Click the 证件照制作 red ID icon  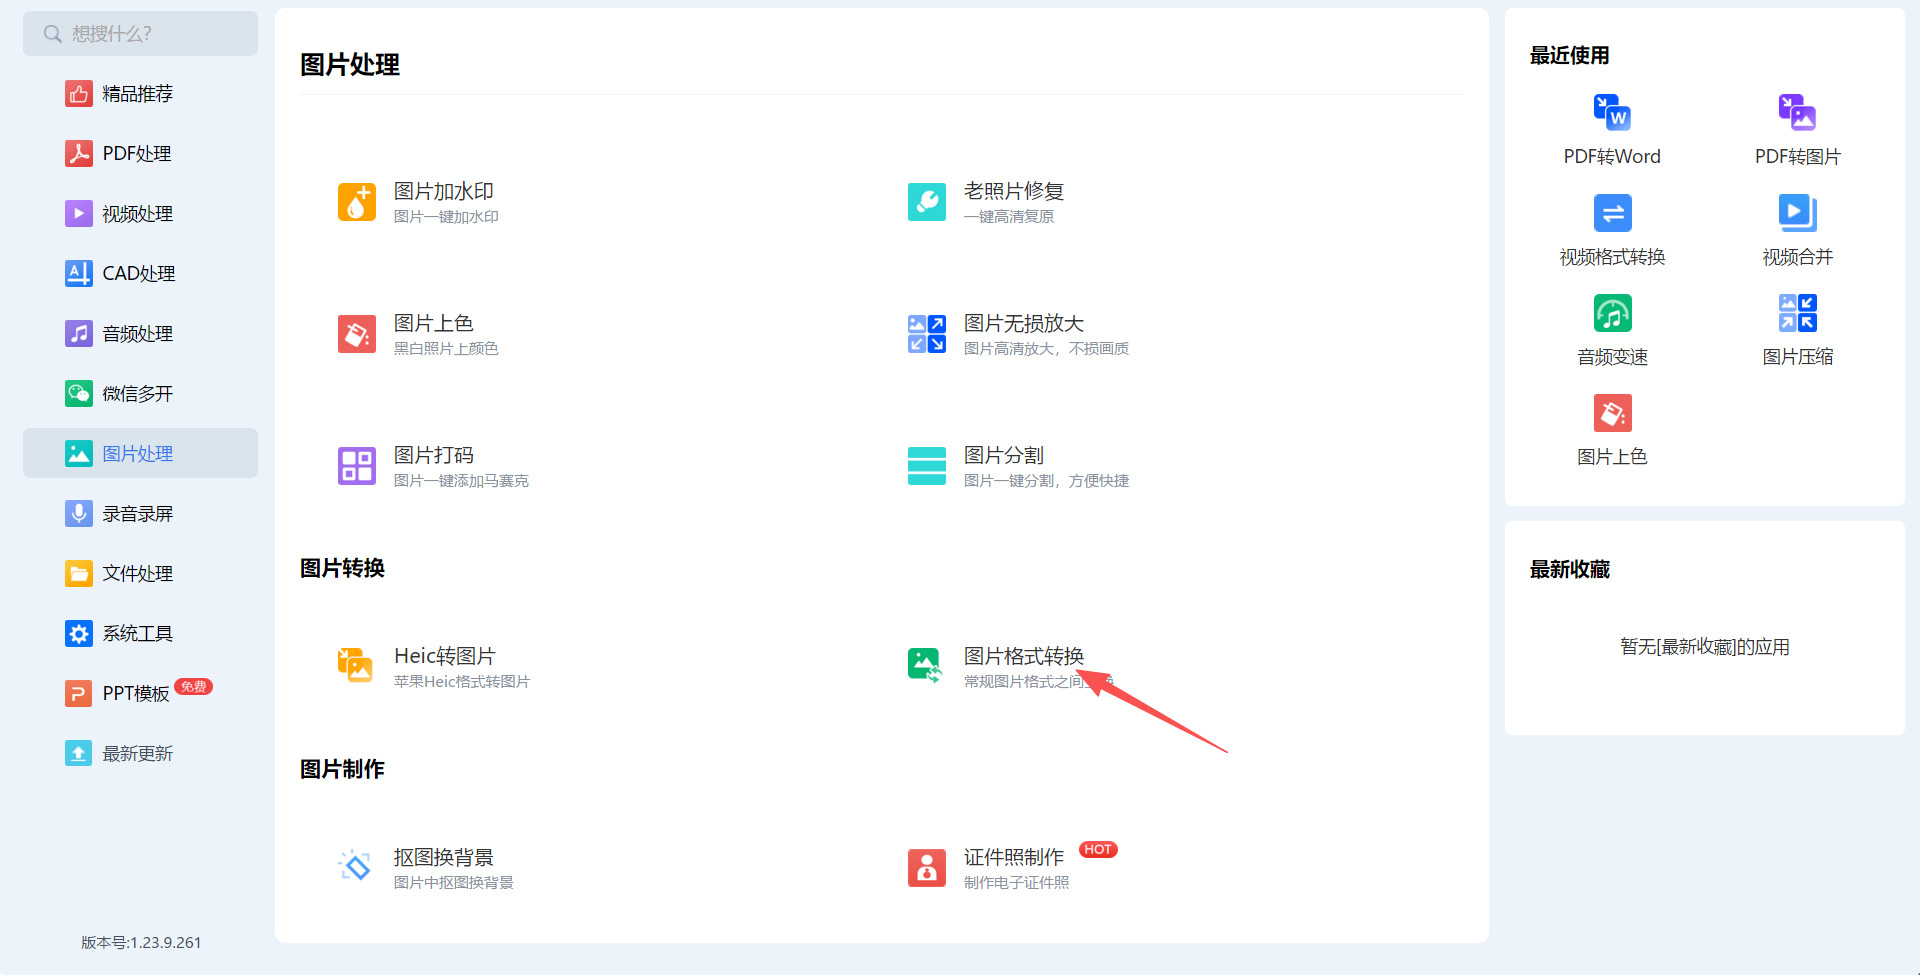coord(927,868)
